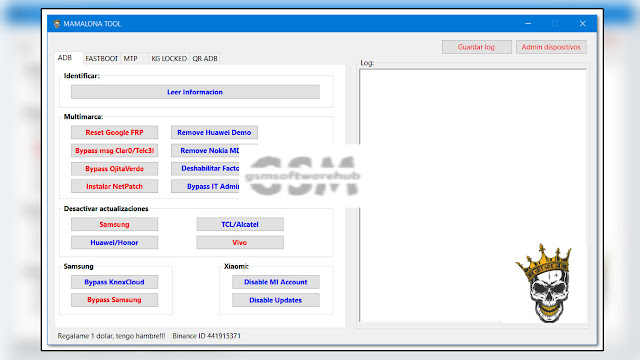Disable updates for Vivo
The height and width of the screenshot is (360, 640).
click(240, 242)
